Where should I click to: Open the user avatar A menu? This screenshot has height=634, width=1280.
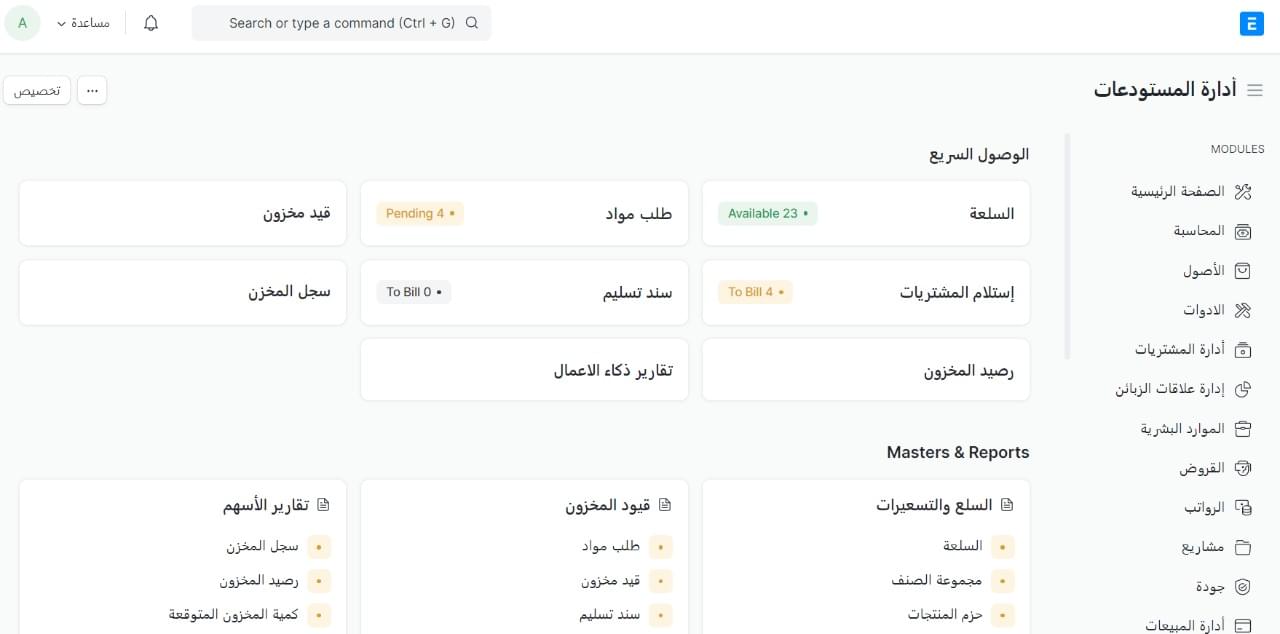23,22
